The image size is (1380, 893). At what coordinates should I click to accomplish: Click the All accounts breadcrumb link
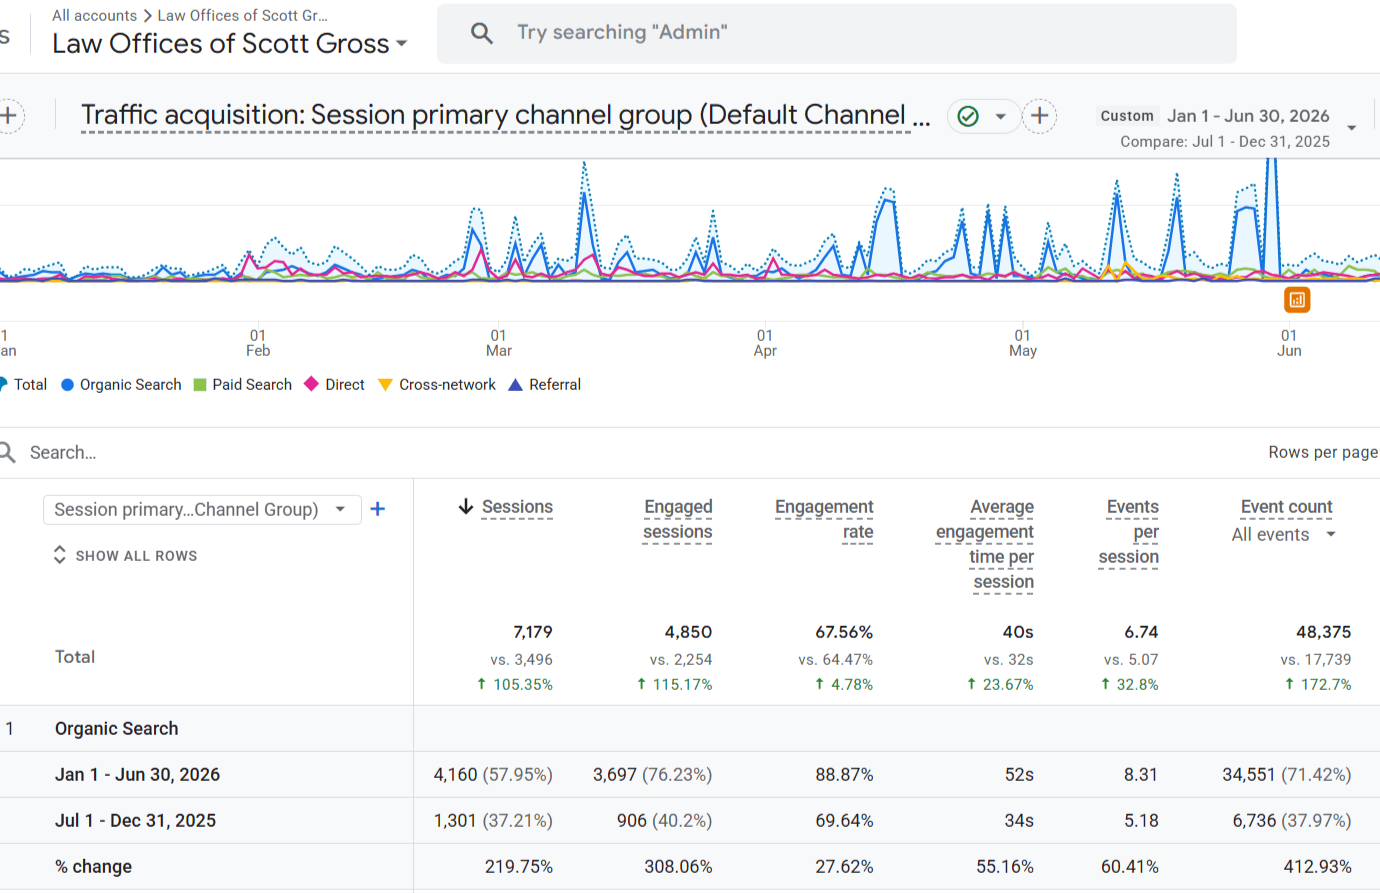94,15
